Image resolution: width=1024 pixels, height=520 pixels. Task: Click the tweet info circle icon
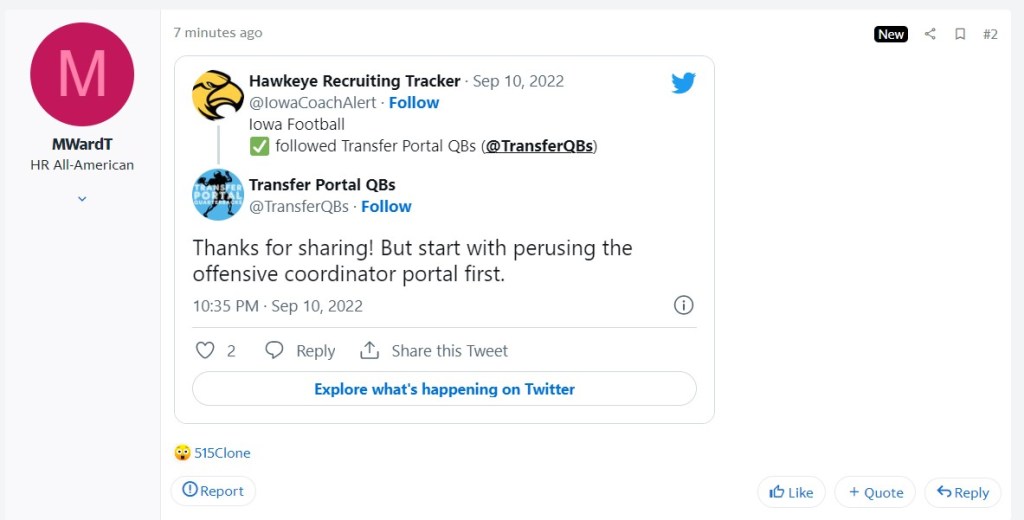click(x=683, y=305)
